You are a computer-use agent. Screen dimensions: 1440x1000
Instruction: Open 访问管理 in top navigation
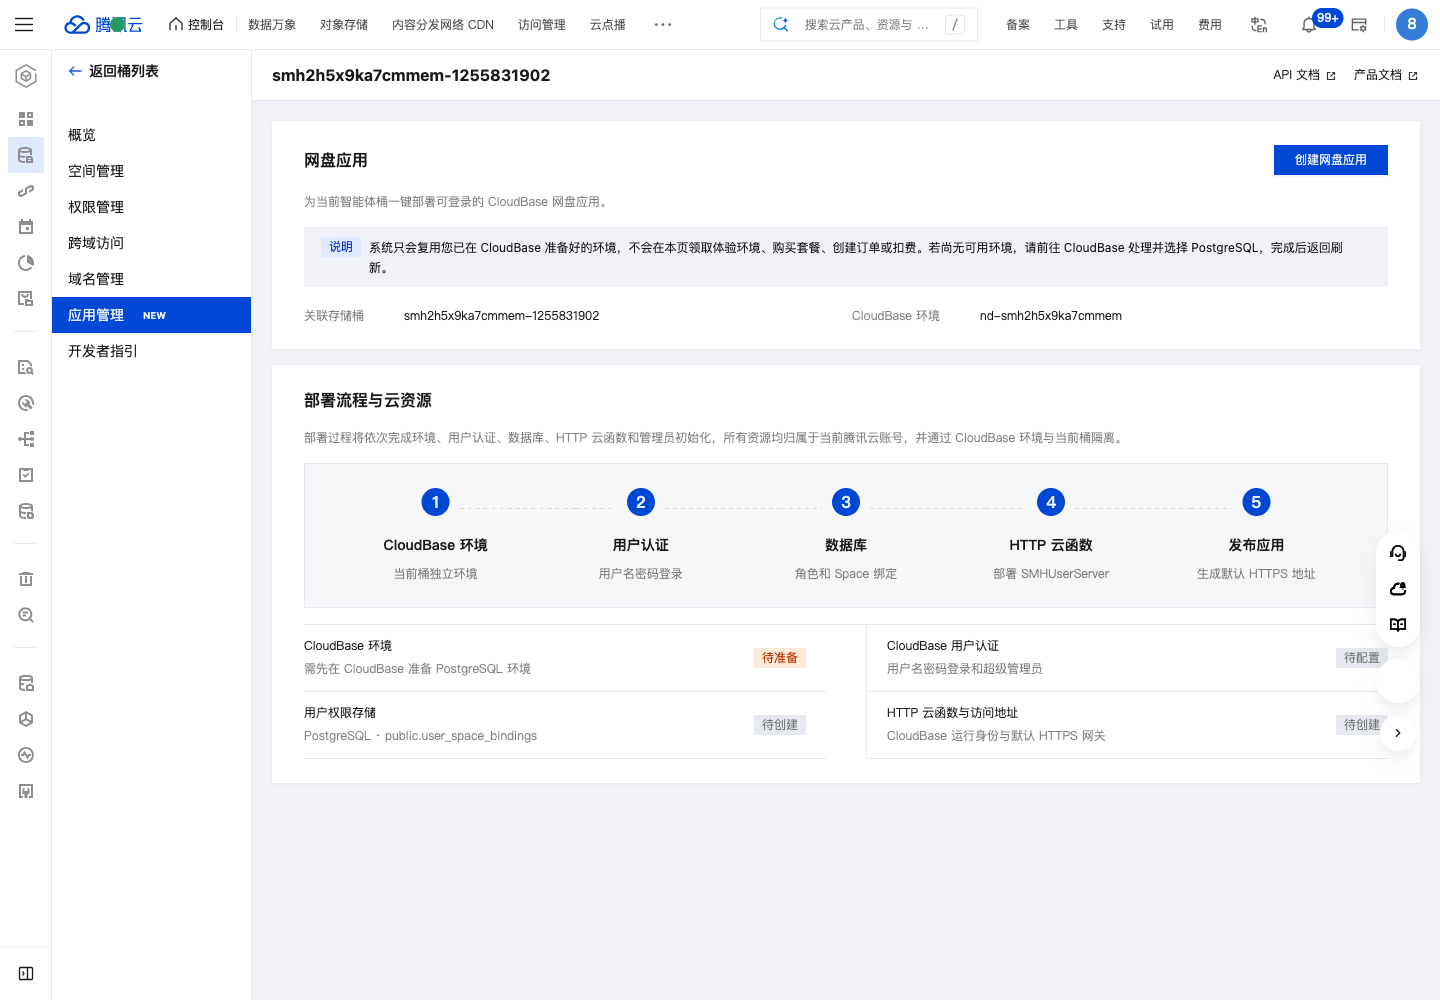542,24
